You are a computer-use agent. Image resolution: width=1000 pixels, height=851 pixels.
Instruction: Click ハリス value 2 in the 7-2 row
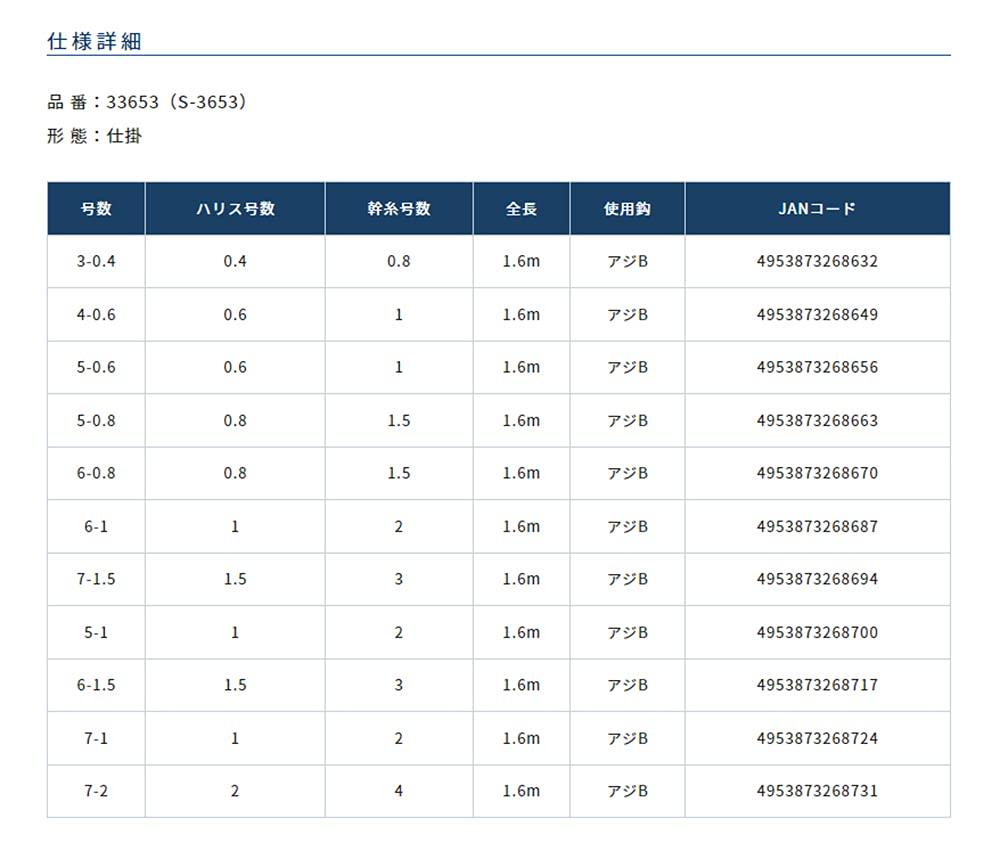[x=235, y=791]
